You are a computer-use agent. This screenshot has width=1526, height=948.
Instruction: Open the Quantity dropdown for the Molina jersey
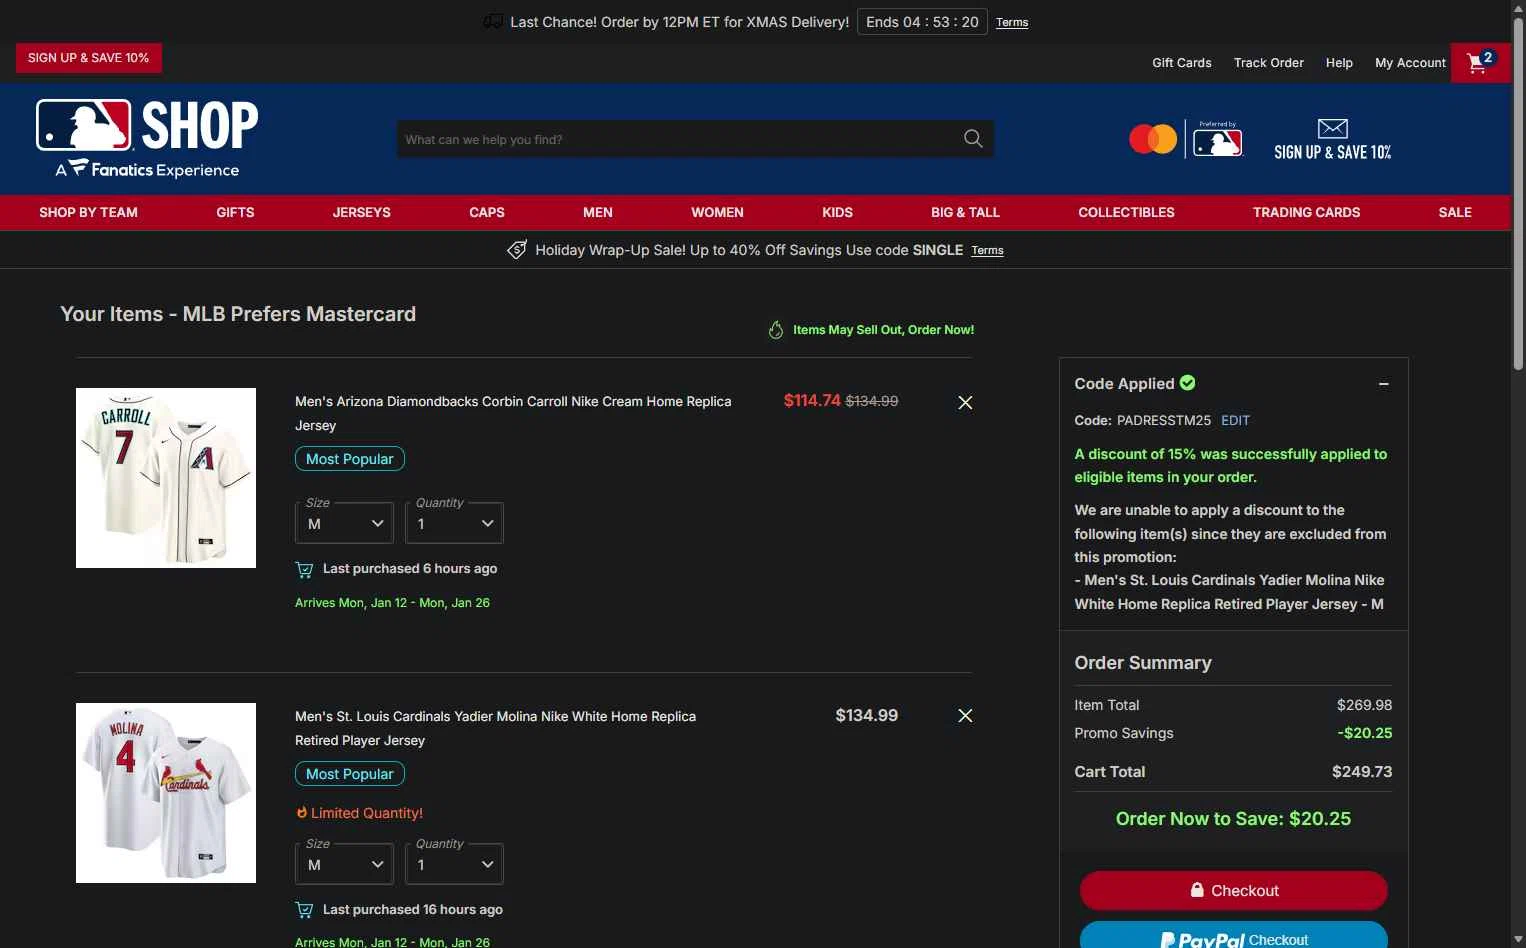(454, 864)
